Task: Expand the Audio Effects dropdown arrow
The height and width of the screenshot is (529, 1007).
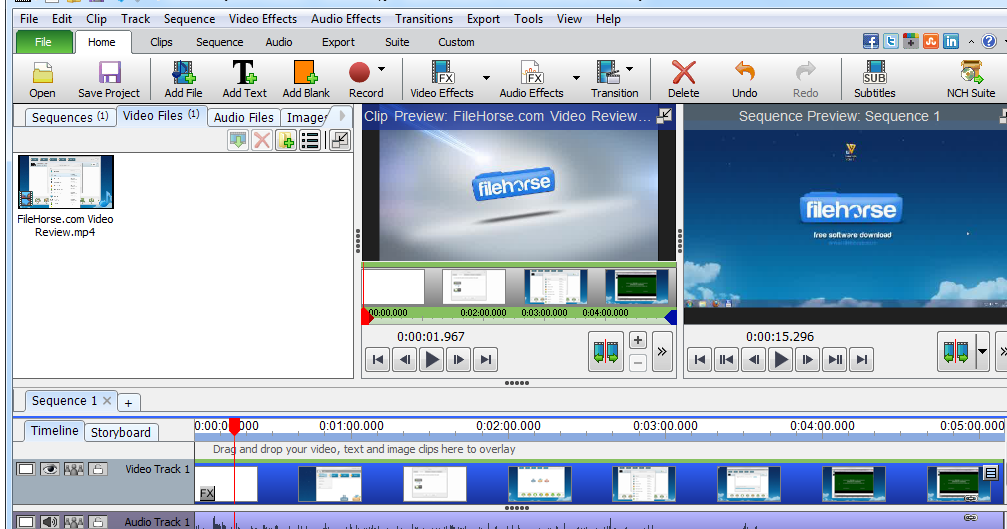Action: click(x=576, y=78)
